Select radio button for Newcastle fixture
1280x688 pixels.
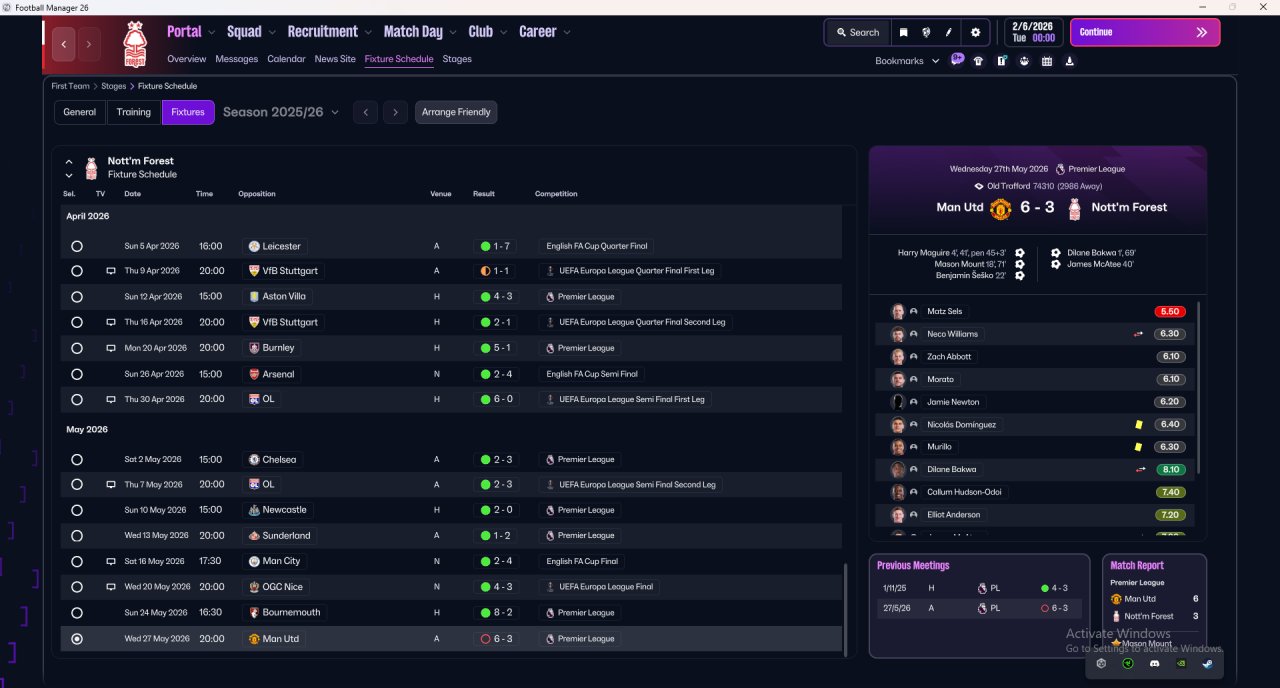pos(77,510)
